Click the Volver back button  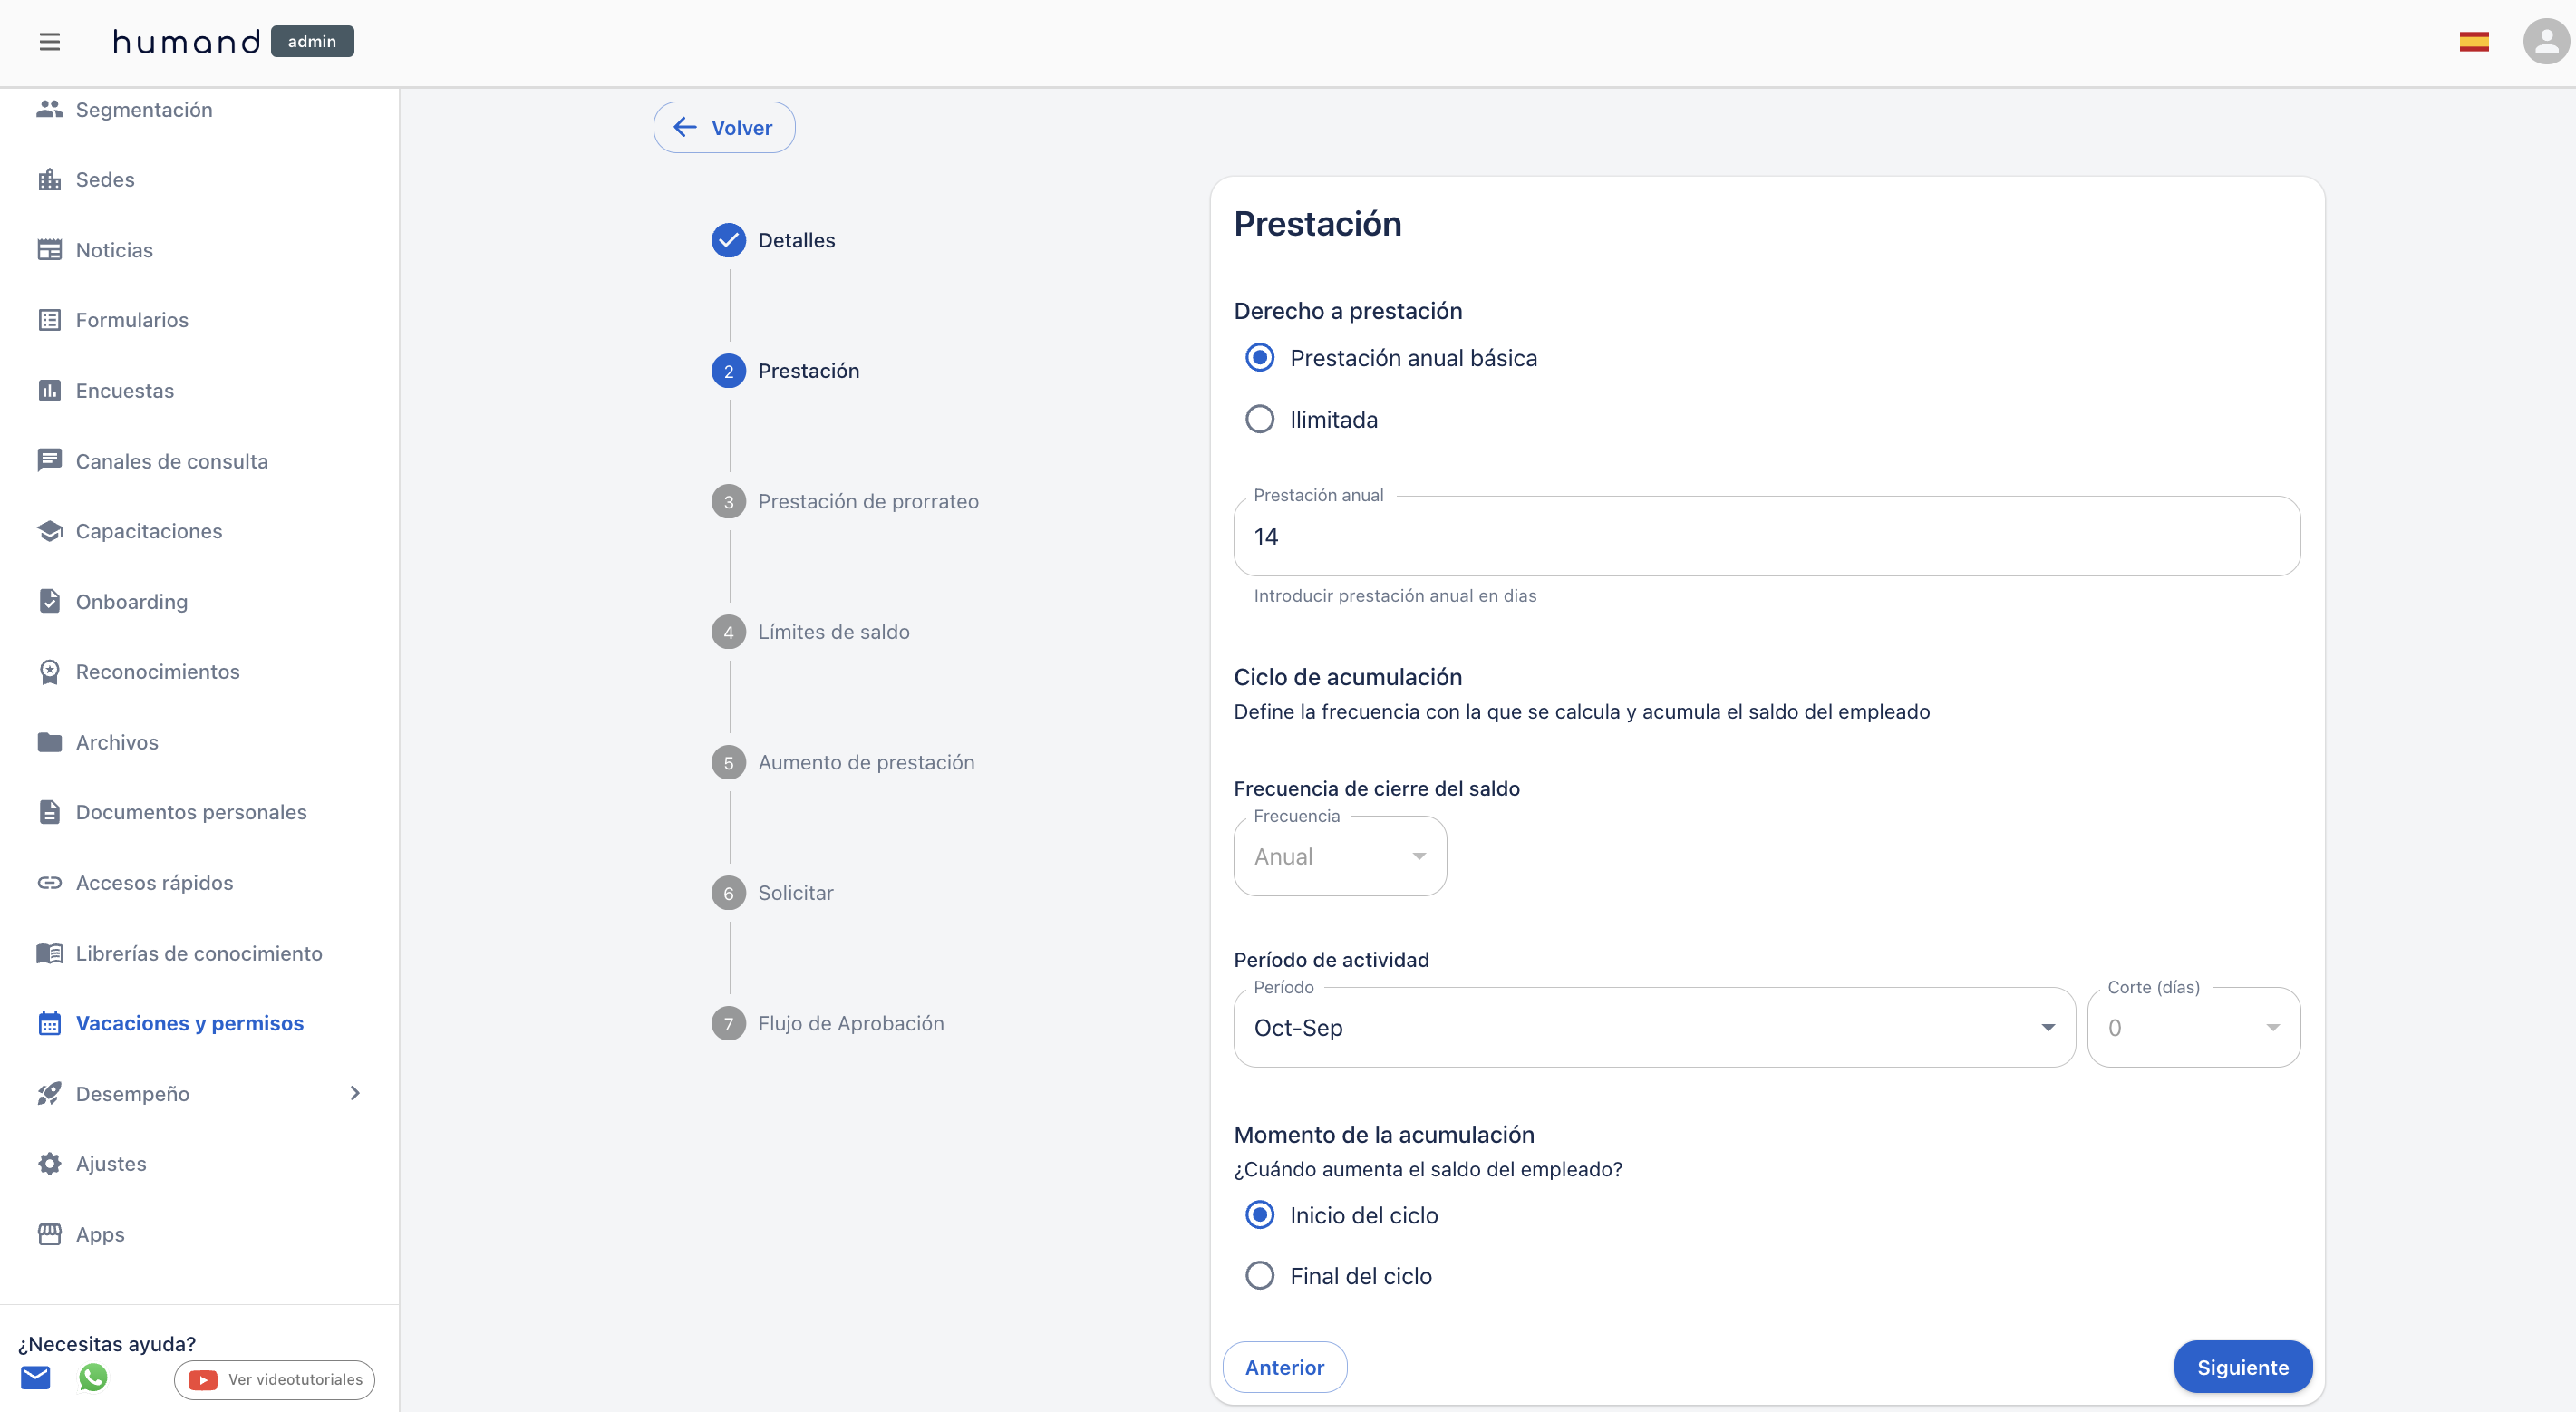click(x=724, y=127)
